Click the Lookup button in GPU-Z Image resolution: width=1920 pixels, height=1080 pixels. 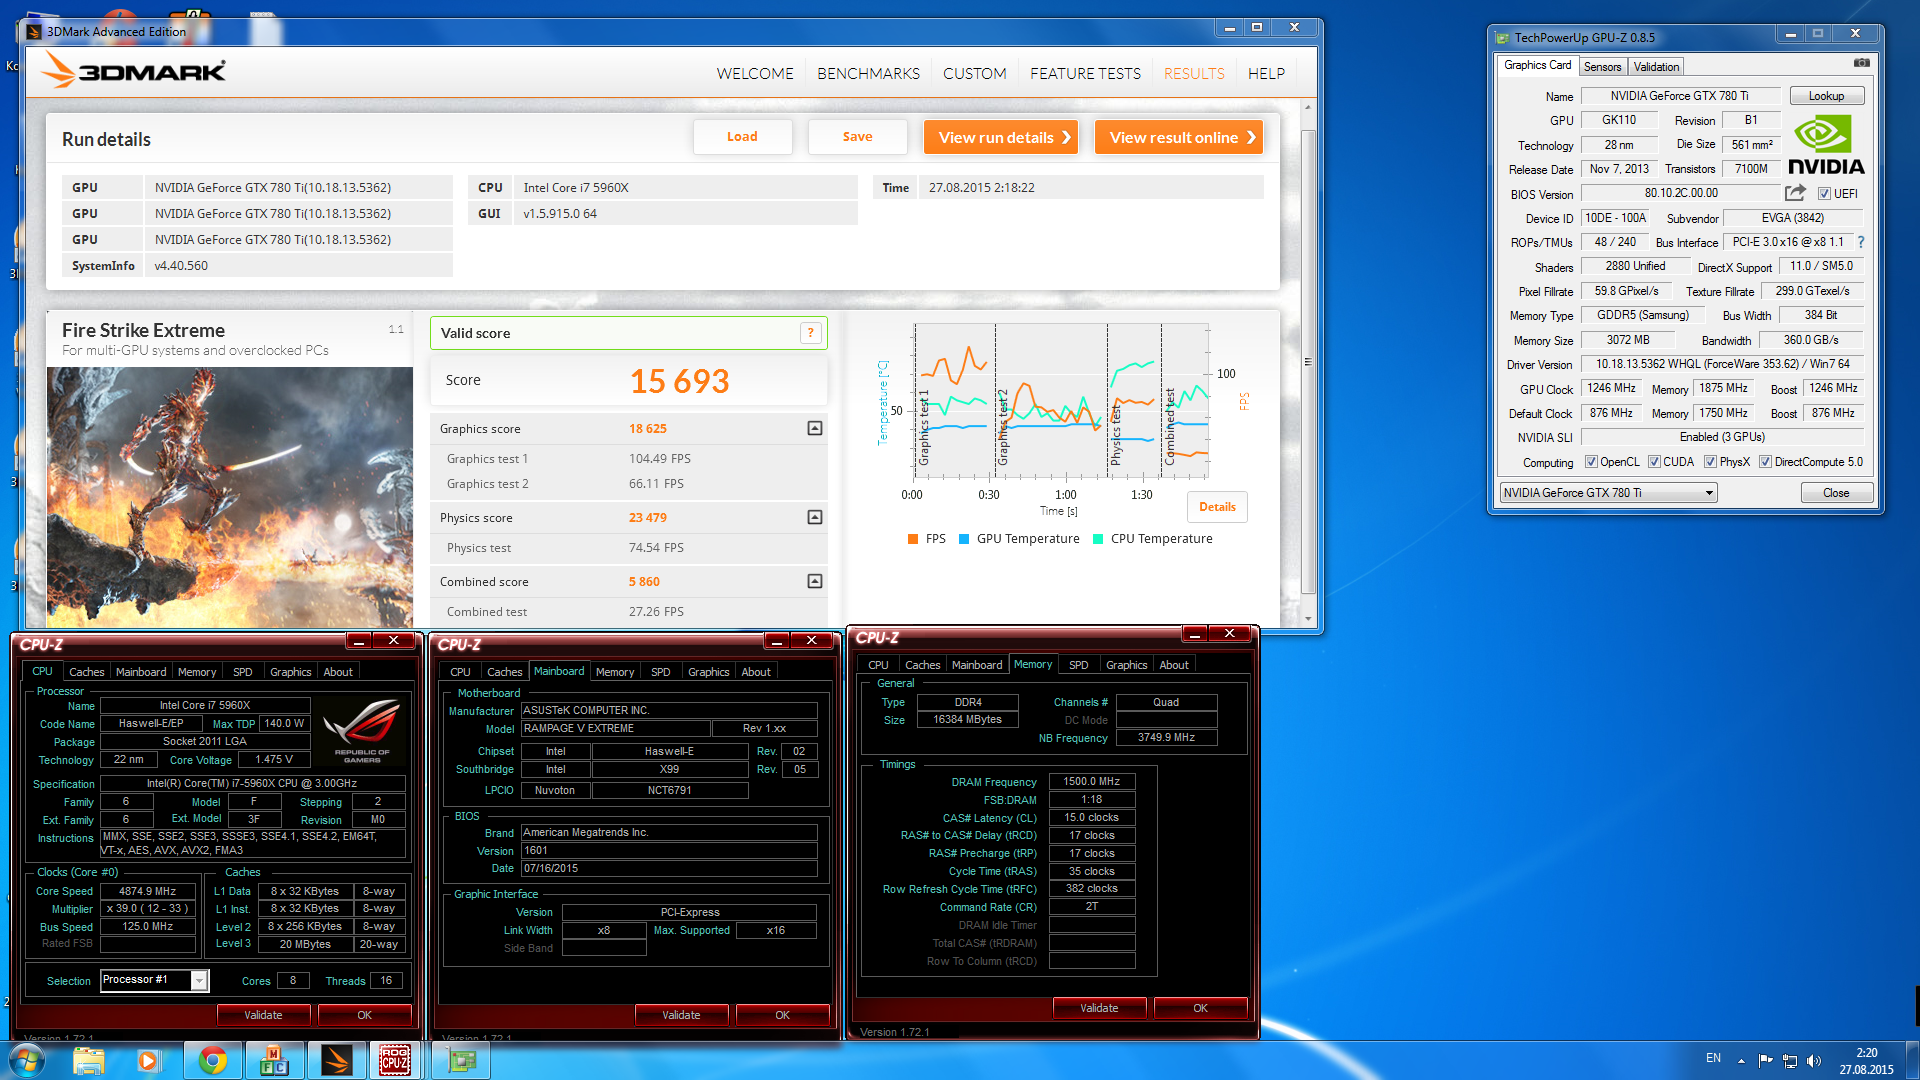tap(1826, 96)
